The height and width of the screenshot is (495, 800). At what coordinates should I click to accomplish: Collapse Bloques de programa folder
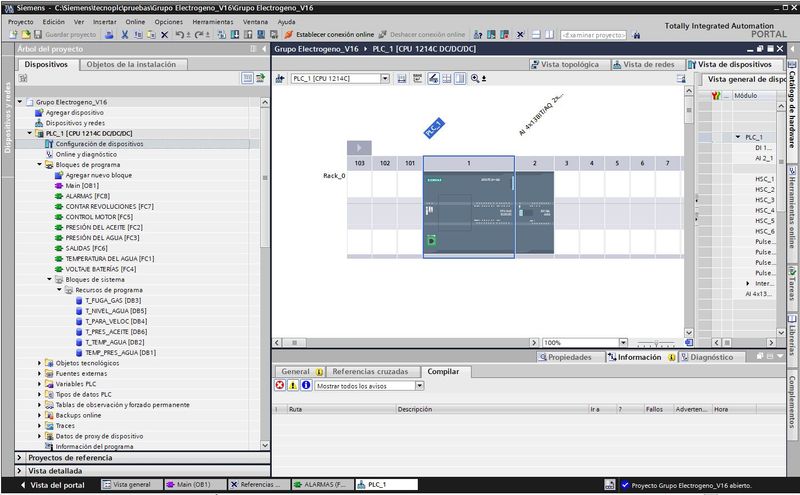tap(39, 164)
